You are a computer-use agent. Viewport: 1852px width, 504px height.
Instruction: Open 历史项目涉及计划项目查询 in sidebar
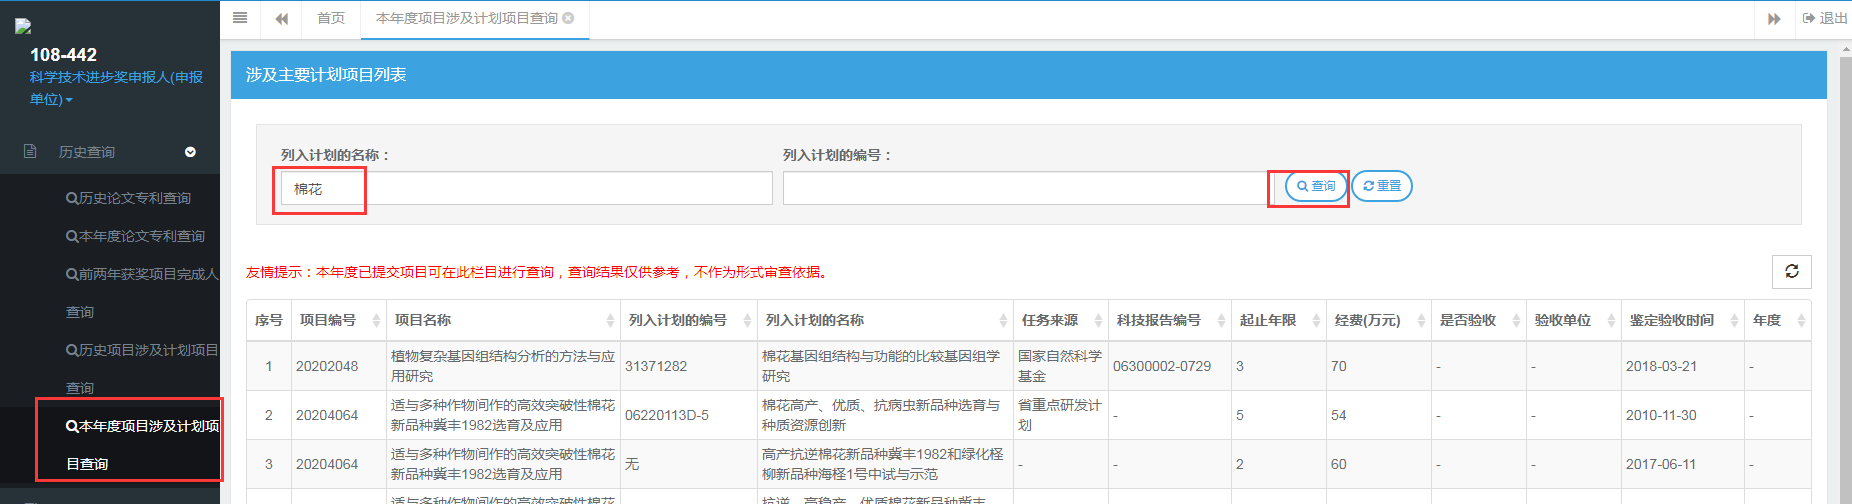(141, 369)
